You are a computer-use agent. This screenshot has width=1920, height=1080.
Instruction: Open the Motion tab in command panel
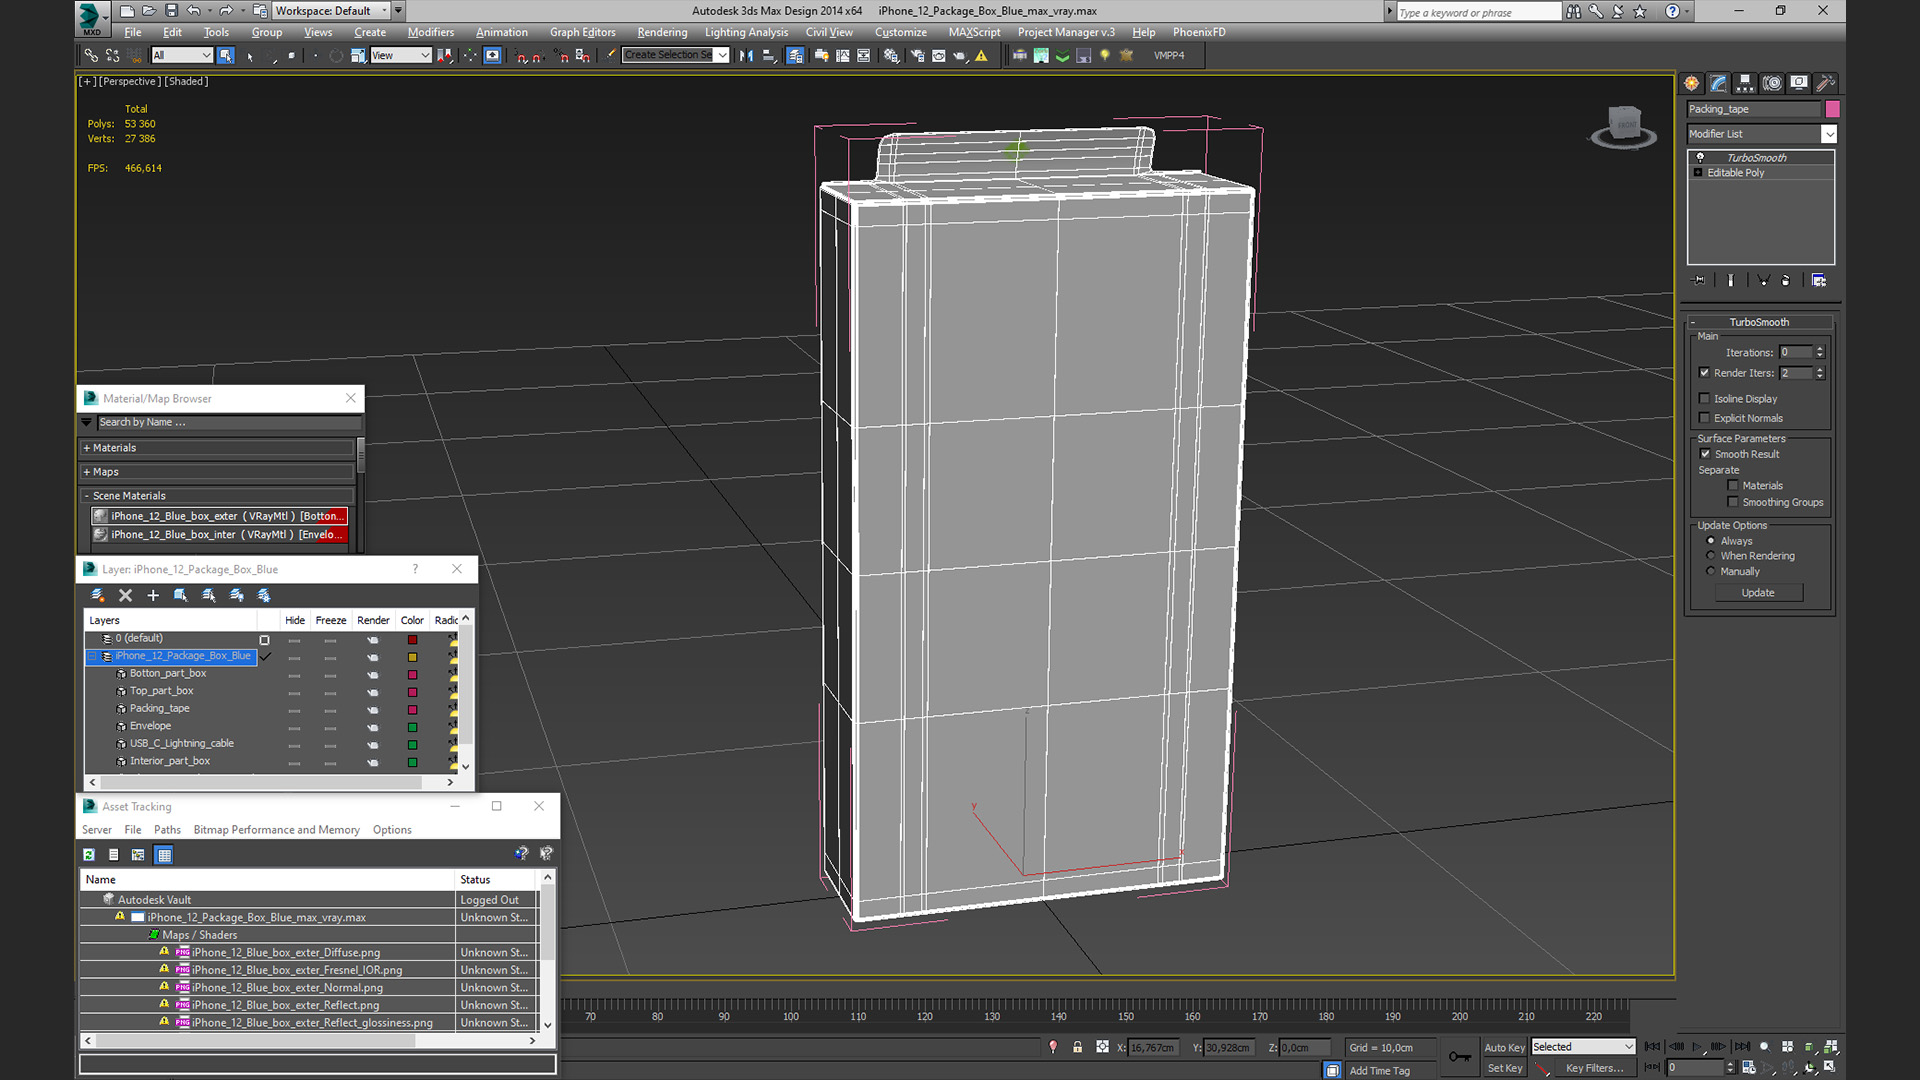[x=1772, y=83]
